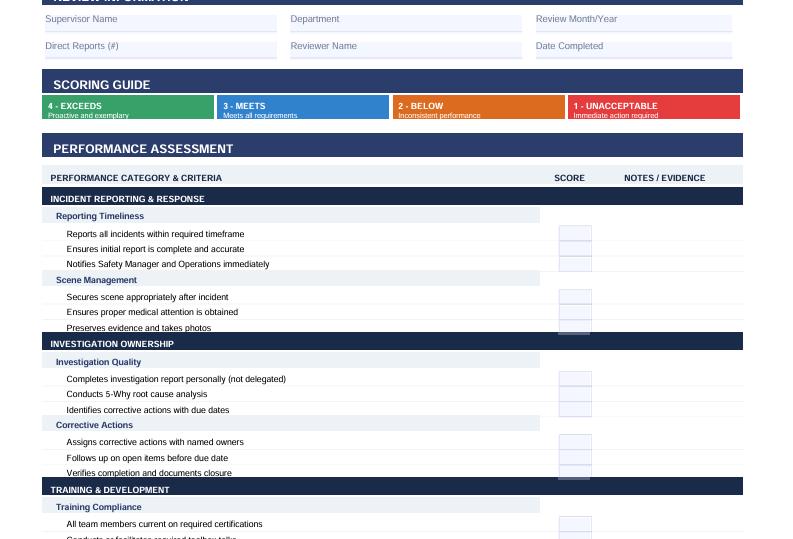Click the PERFORMANCE CATEGORY & CRITERIA column header
The width and height of the screenshot is (793, 539).
coord(136,178)
